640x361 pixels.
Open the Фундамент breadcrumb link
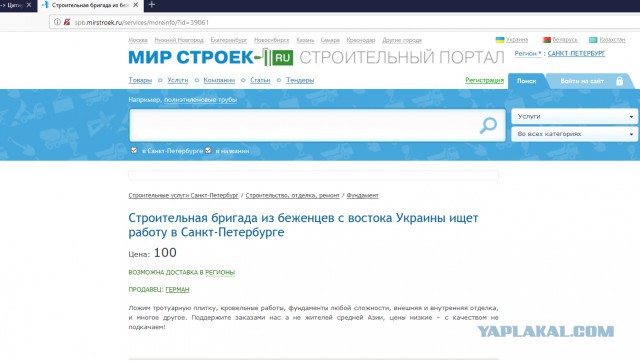point(362,195)
